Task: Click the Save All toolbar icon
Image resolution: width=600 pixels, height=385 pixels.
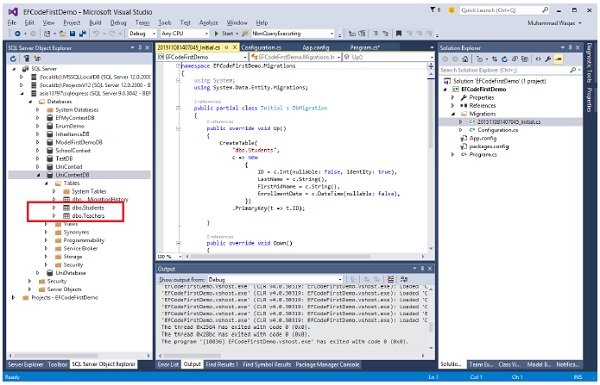Action: click(x=82, y=34)
